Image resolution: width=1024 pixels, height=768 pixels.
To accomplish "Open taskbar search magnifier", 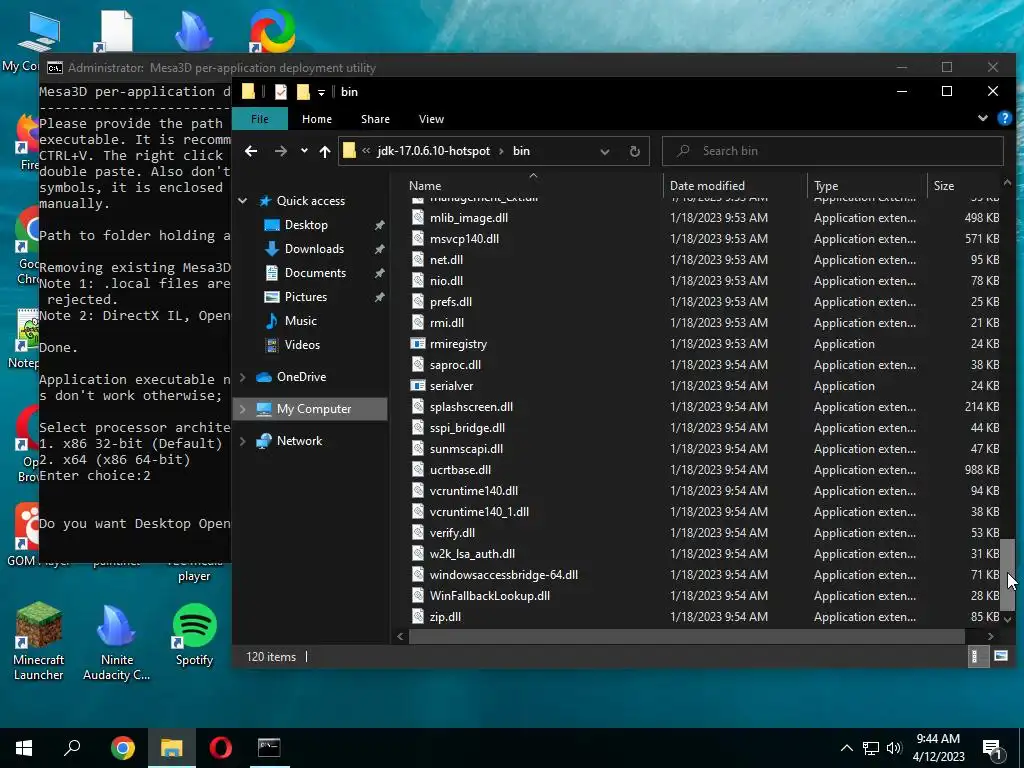I will pyautogui.click(x=72, y=748).
